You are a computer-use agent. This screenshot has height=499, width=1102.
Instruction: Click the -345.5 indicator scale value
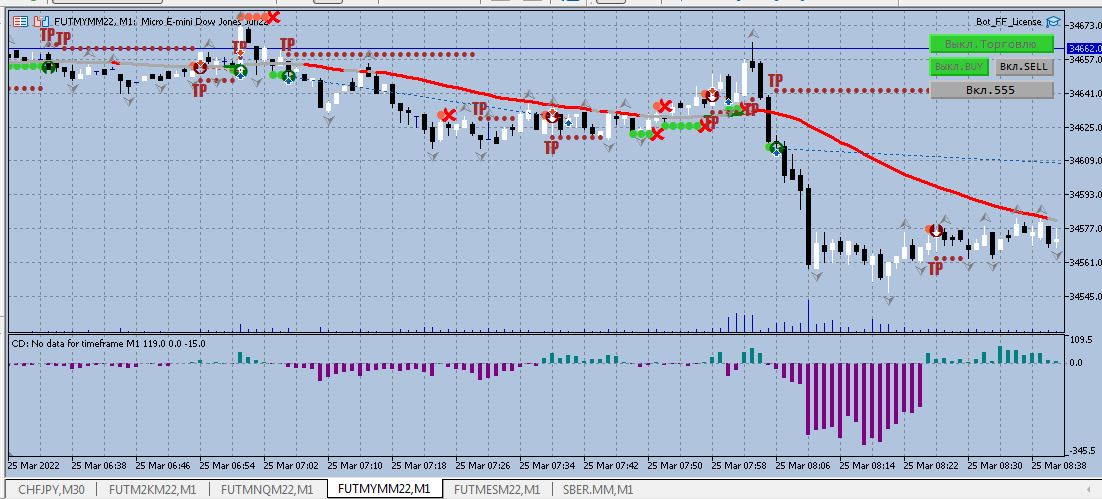pyautogui.click(x=1083, y=451)
